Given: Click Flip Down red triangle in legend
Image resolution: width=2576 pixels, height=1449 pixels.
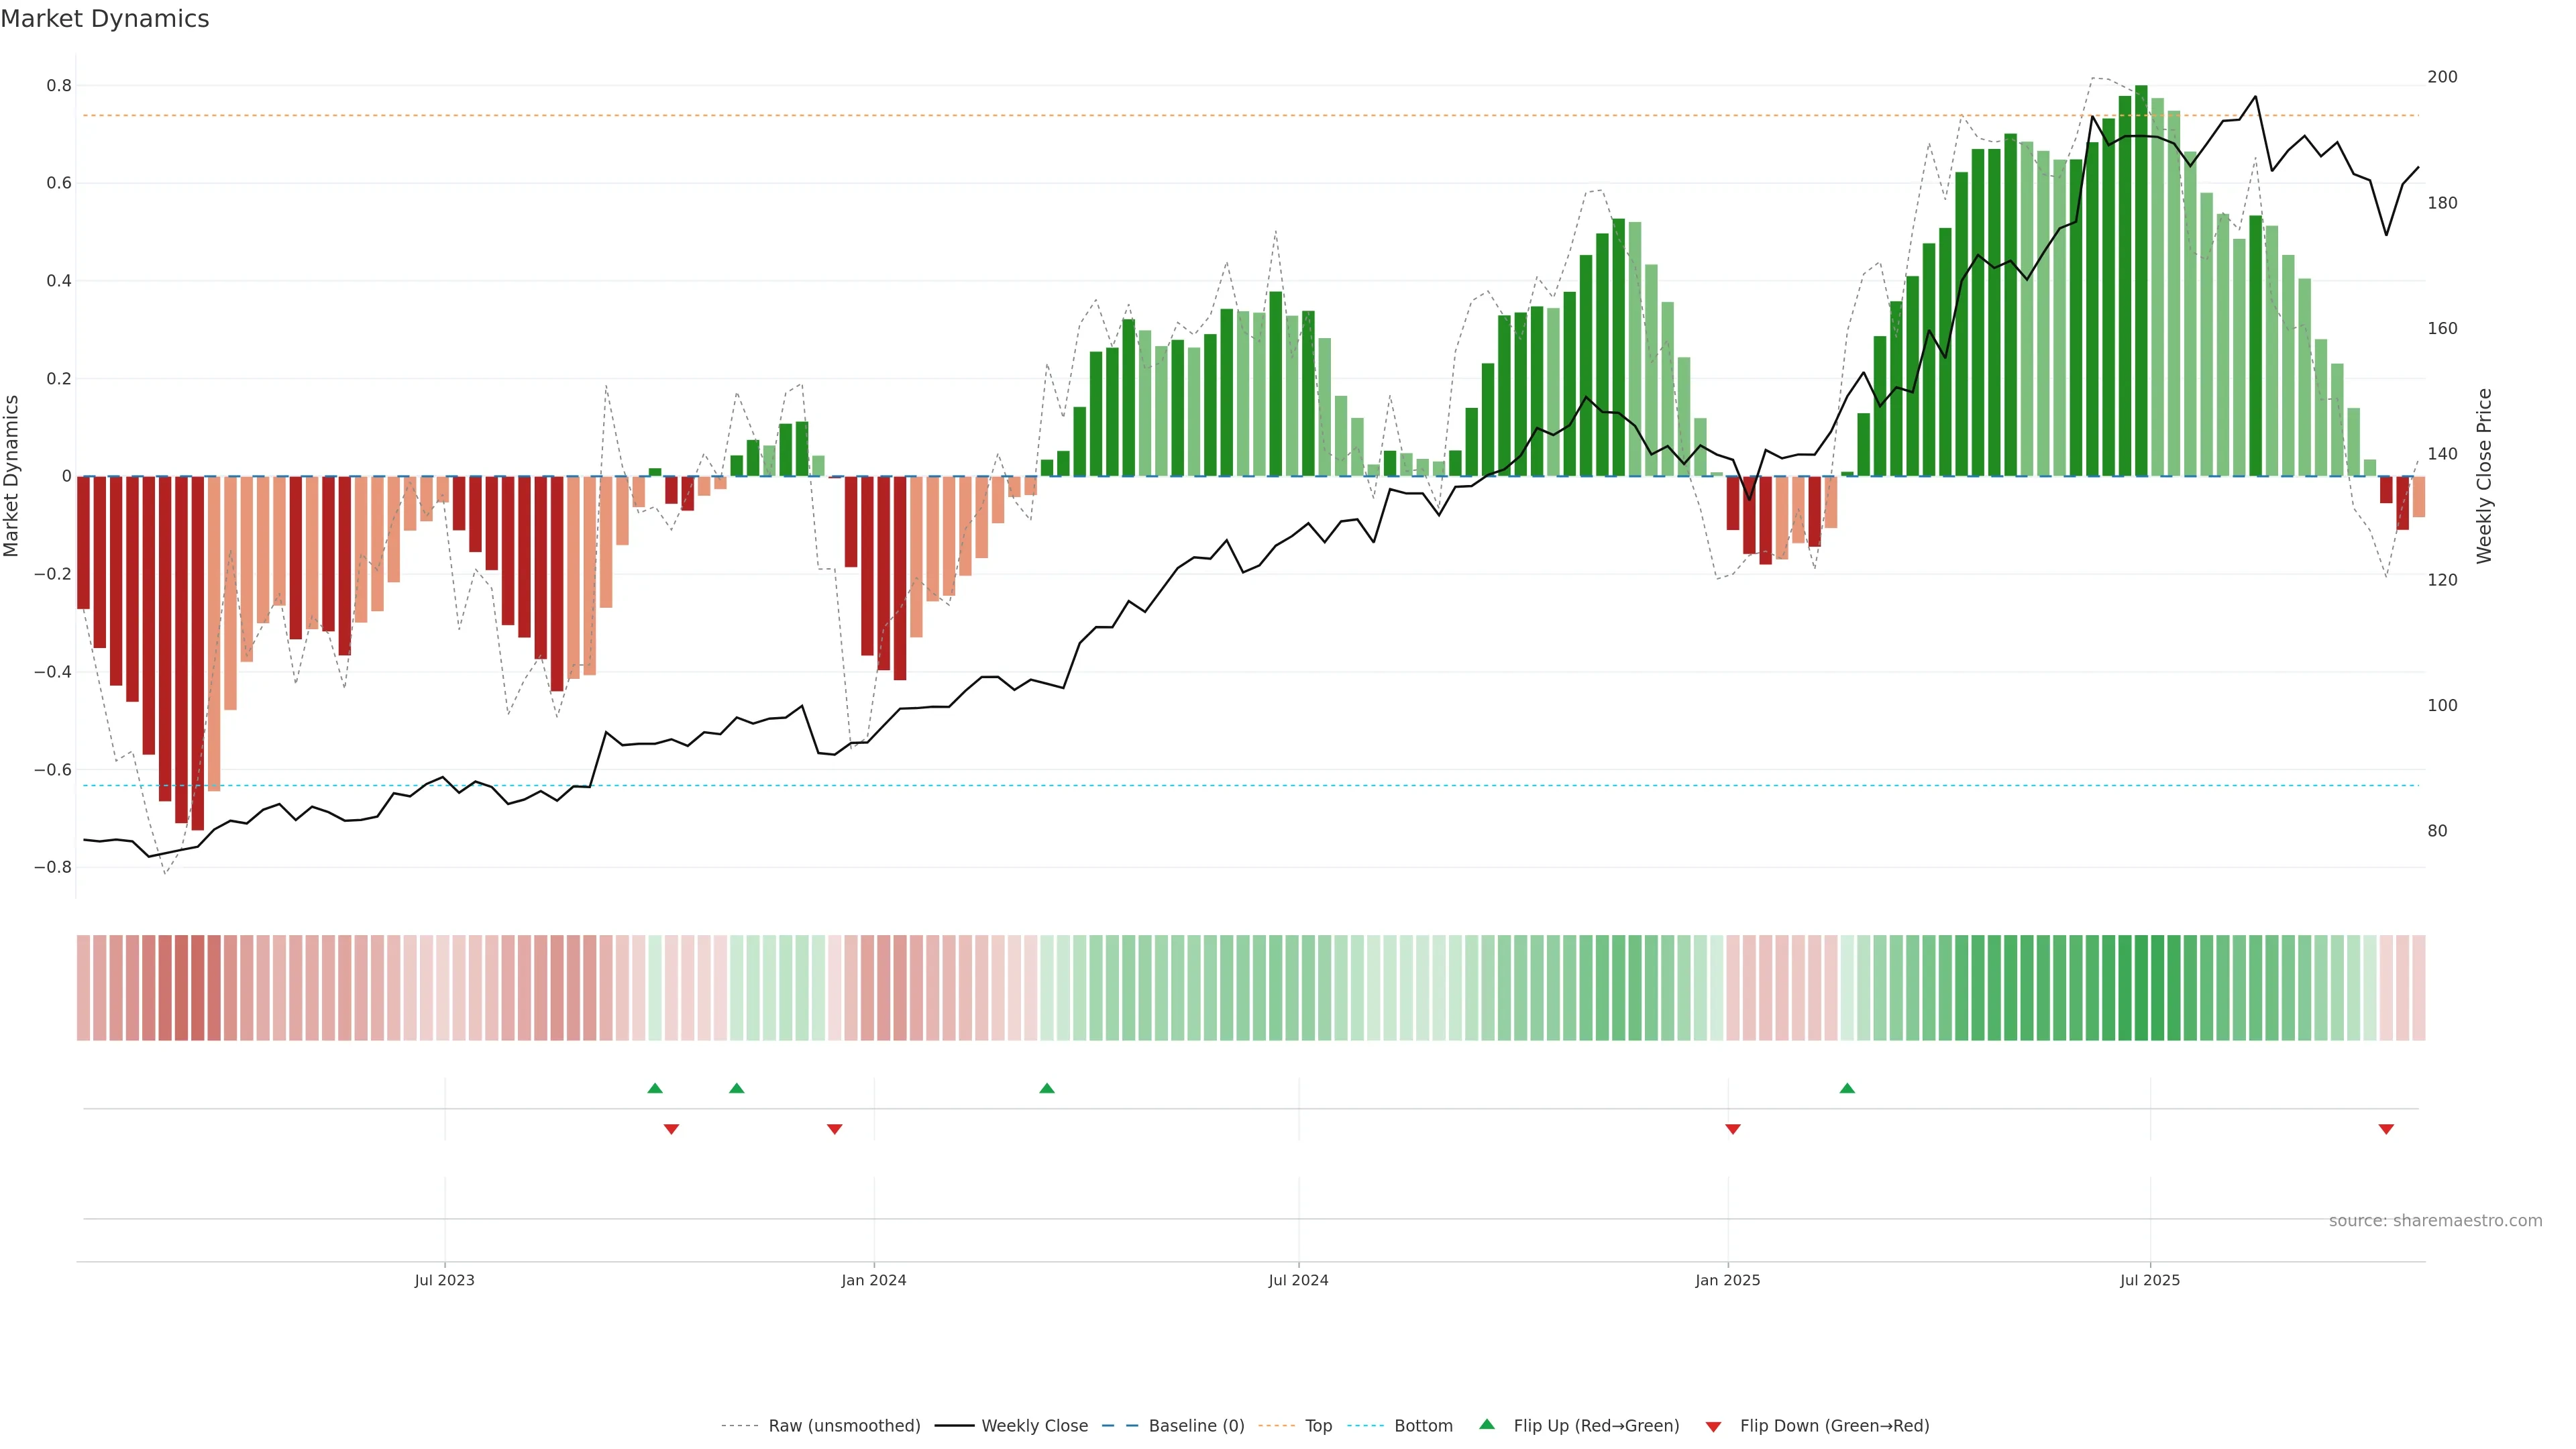Looking at the screenshot, I should [1713, 1427].
